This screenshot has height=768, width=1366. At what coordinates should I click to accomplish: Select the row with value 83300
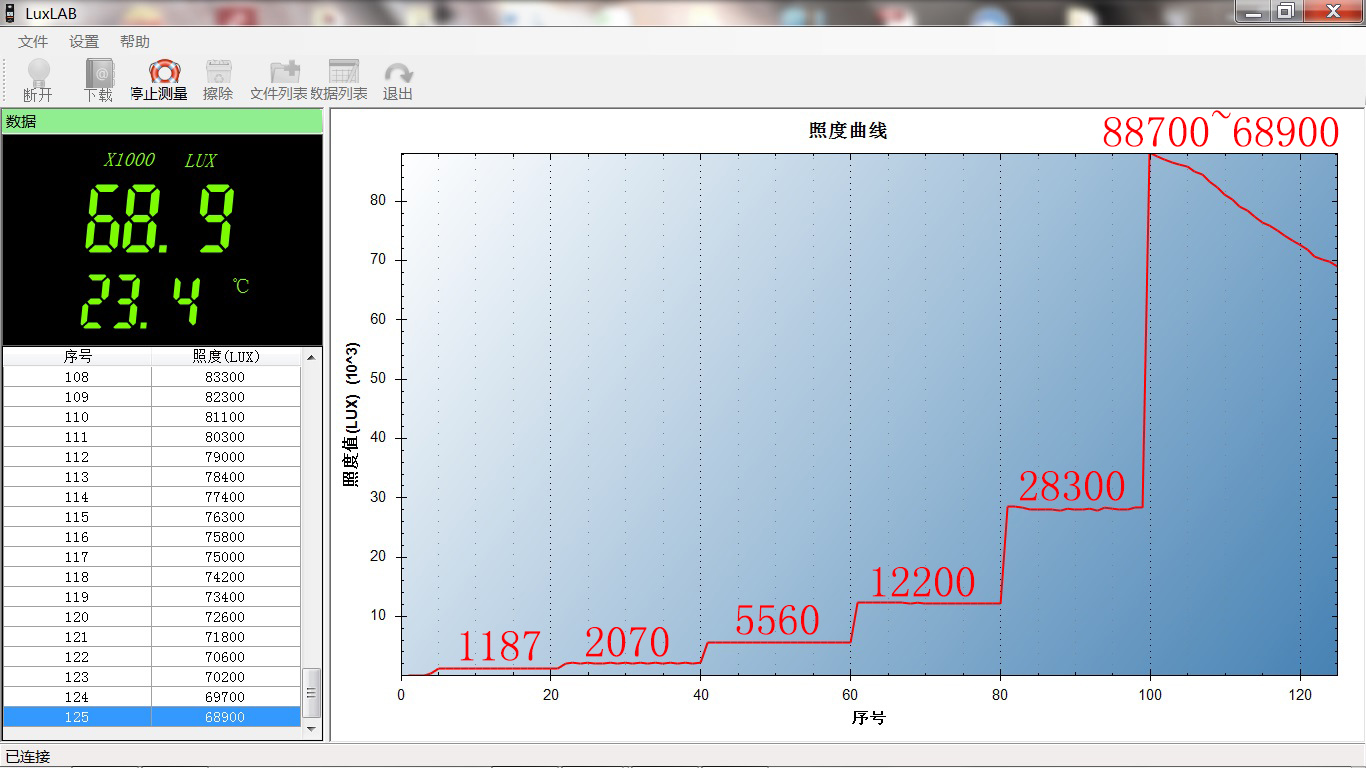152,377
